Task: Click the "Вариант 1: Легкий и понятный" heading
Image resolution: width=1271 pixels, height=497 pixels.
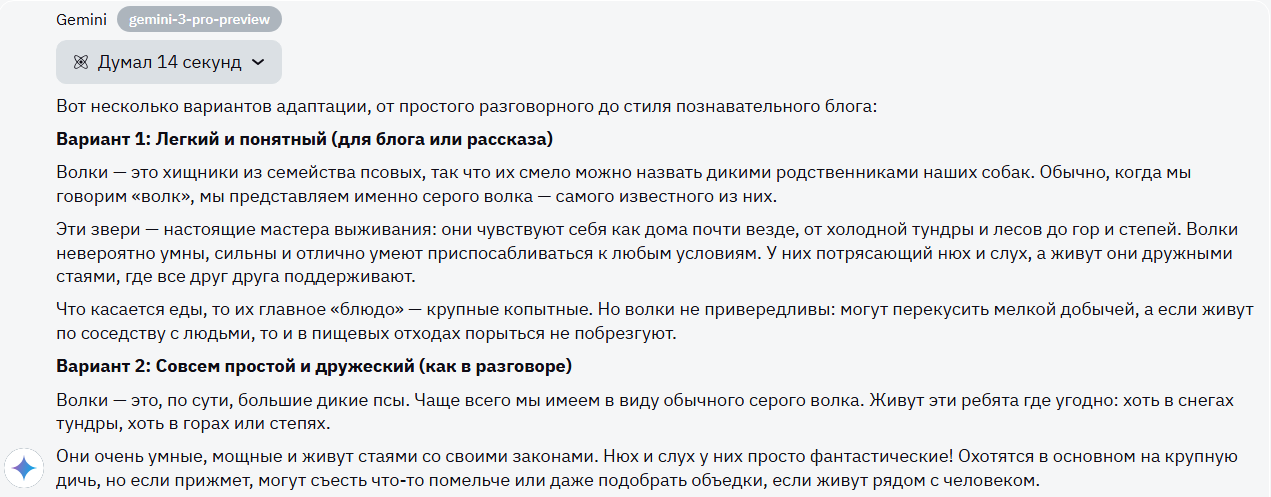Action: (x=304, y=138)
